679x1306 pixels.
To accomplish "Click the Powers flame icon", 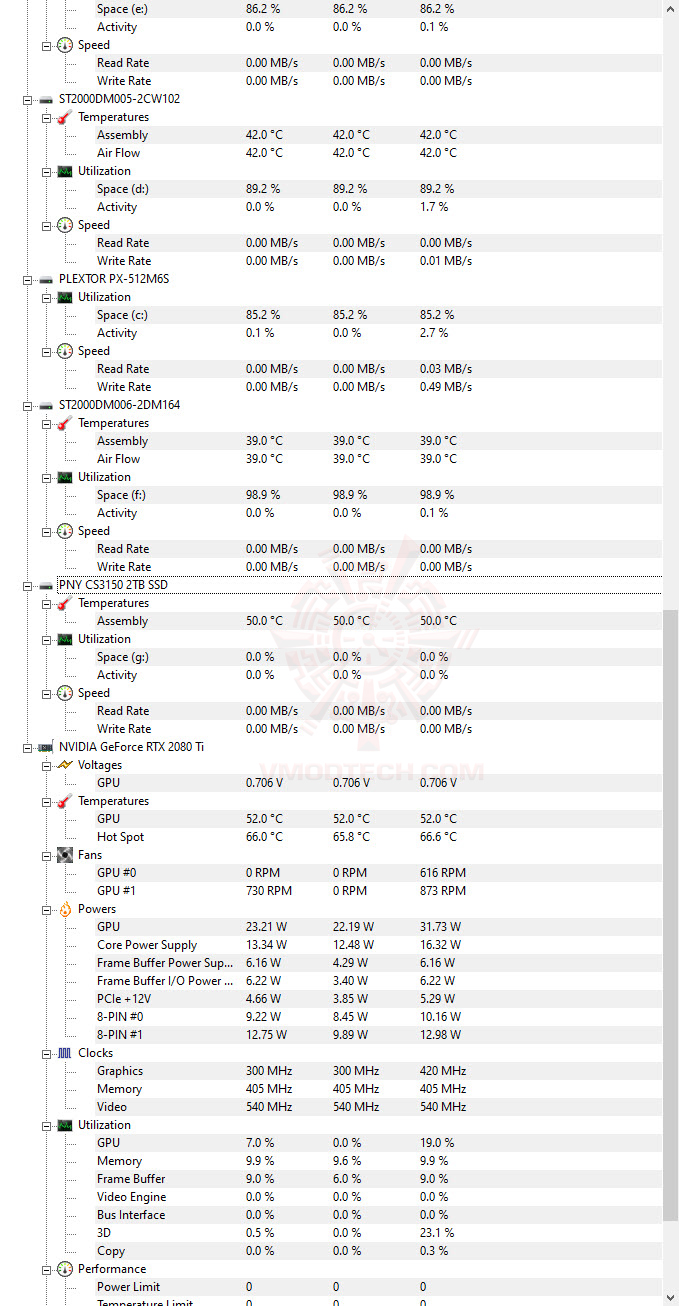I will pyautogui.click(x=65, y=909).
